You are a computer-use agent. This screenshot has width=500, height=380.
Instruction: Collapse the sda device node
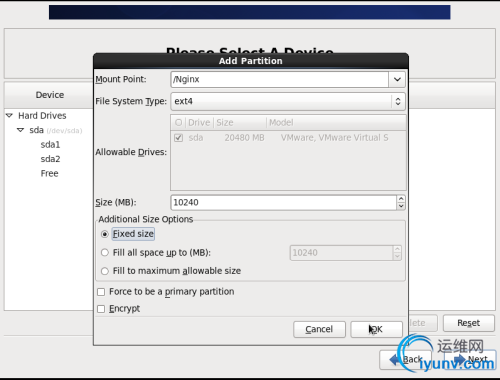20,130
